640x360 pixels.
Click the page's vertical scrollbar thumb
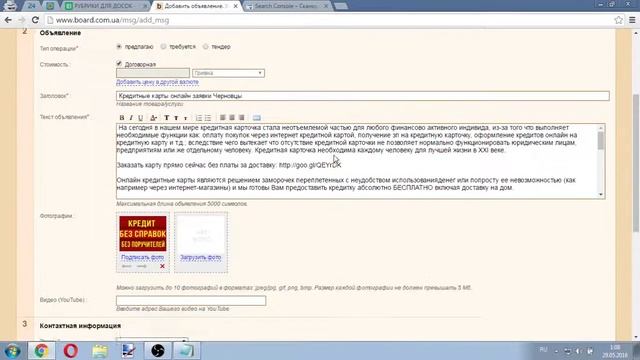coord(636,162)
